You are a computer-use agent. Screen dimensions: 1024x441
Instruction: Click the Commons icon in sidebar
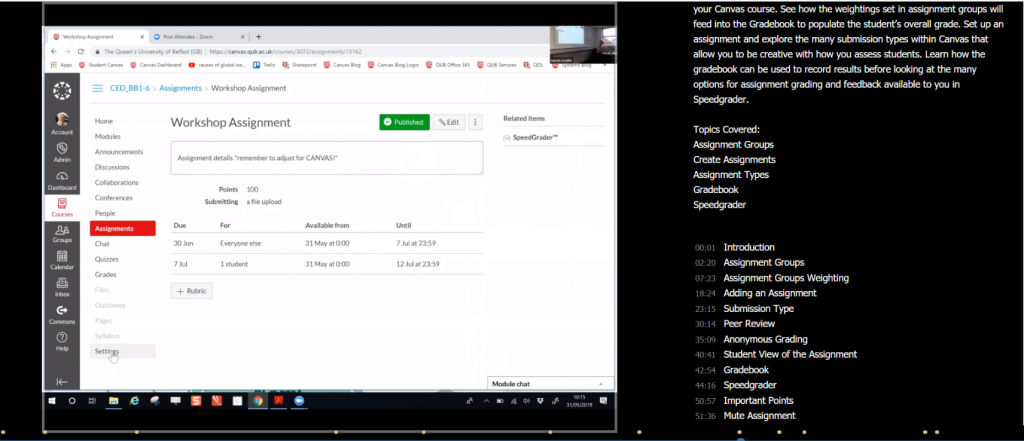(62, 314)
